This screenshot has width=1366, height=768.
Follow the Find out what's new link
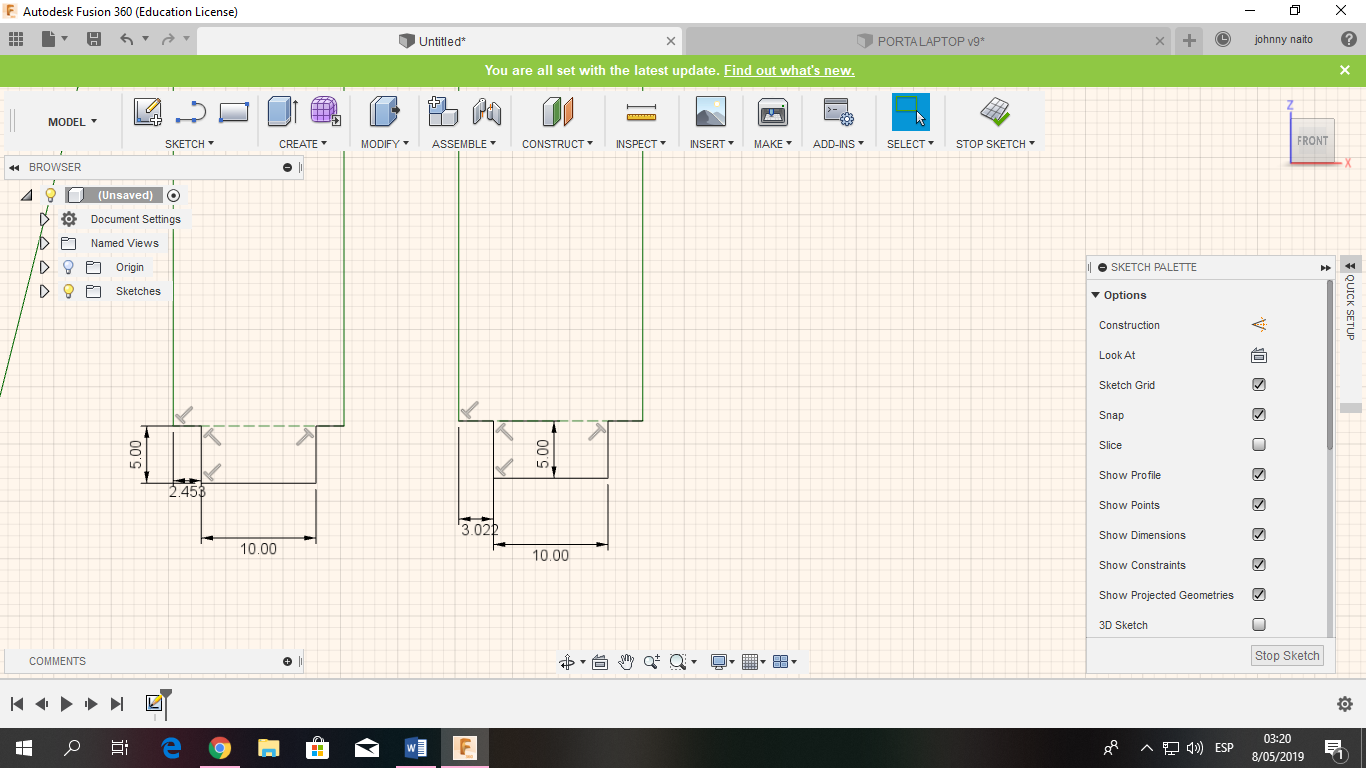tap(789, 71)
